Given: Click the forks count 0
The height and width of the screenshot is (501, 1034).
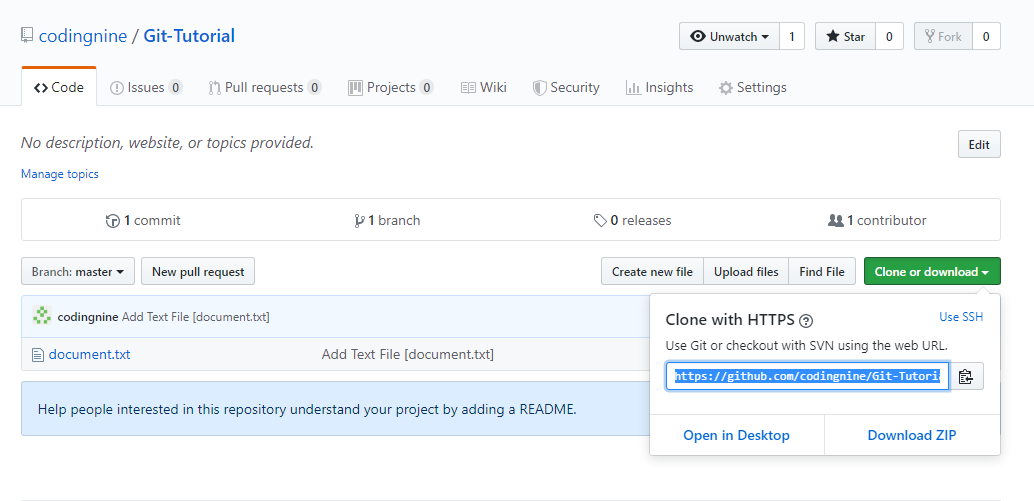Looking at the screenshot, I should tap(986, 36).
